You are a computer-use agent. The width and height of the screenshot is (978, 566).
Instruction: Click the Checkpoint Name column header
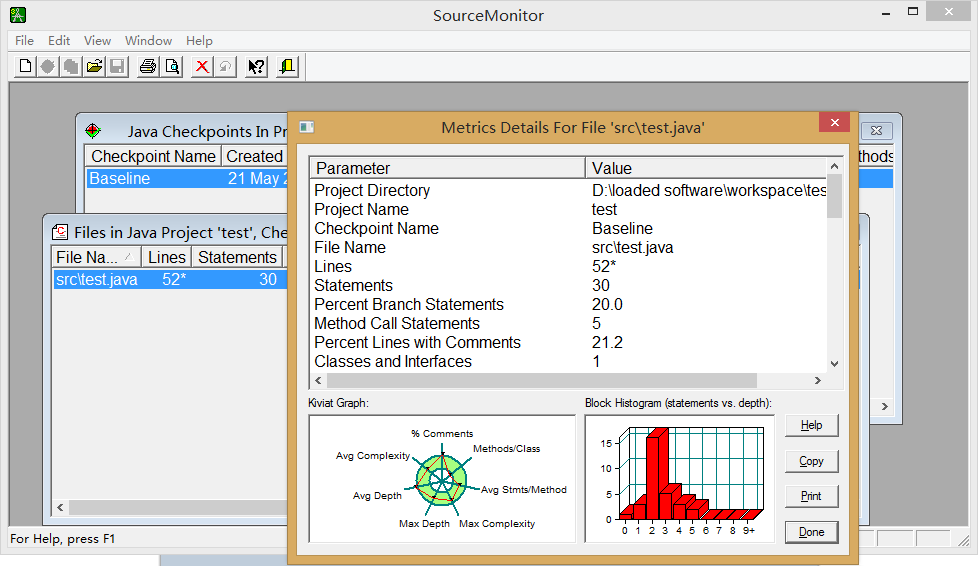click(x=153, y=156)
